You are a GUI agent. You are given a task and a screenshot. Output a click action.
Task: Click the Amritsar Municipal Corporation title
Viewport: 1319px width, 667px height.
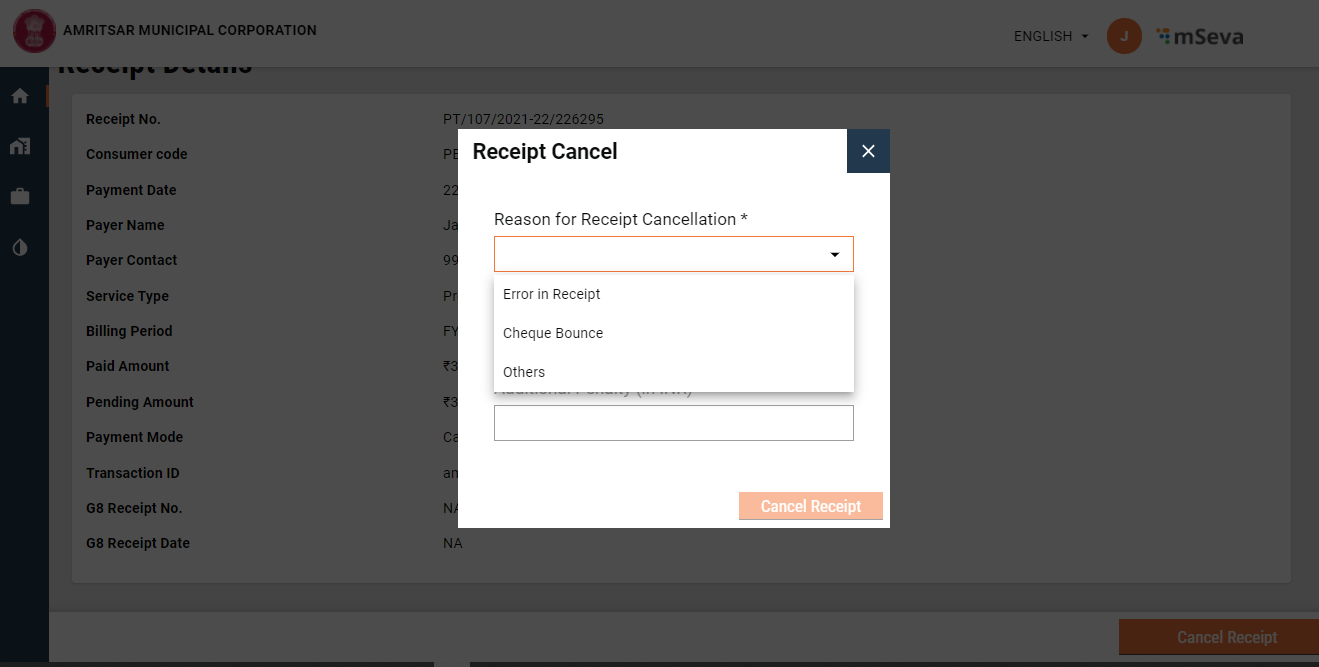(190, 31)
